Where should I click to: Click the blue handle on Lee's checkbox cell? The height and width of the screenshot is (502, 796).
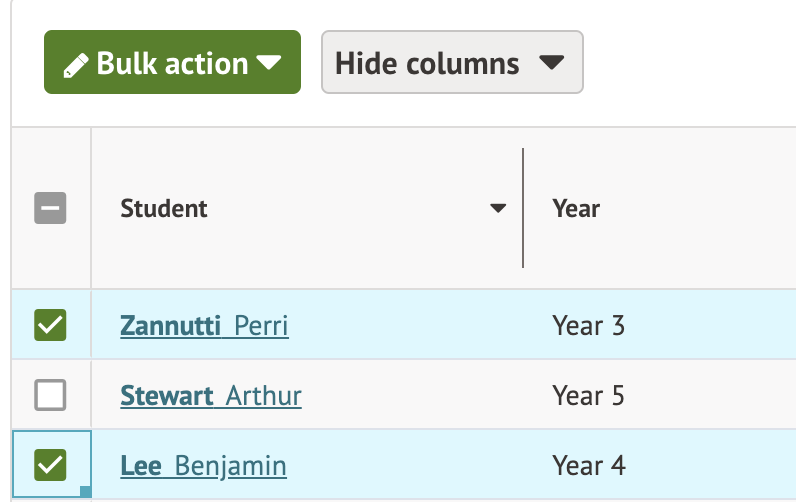(86, 491)
